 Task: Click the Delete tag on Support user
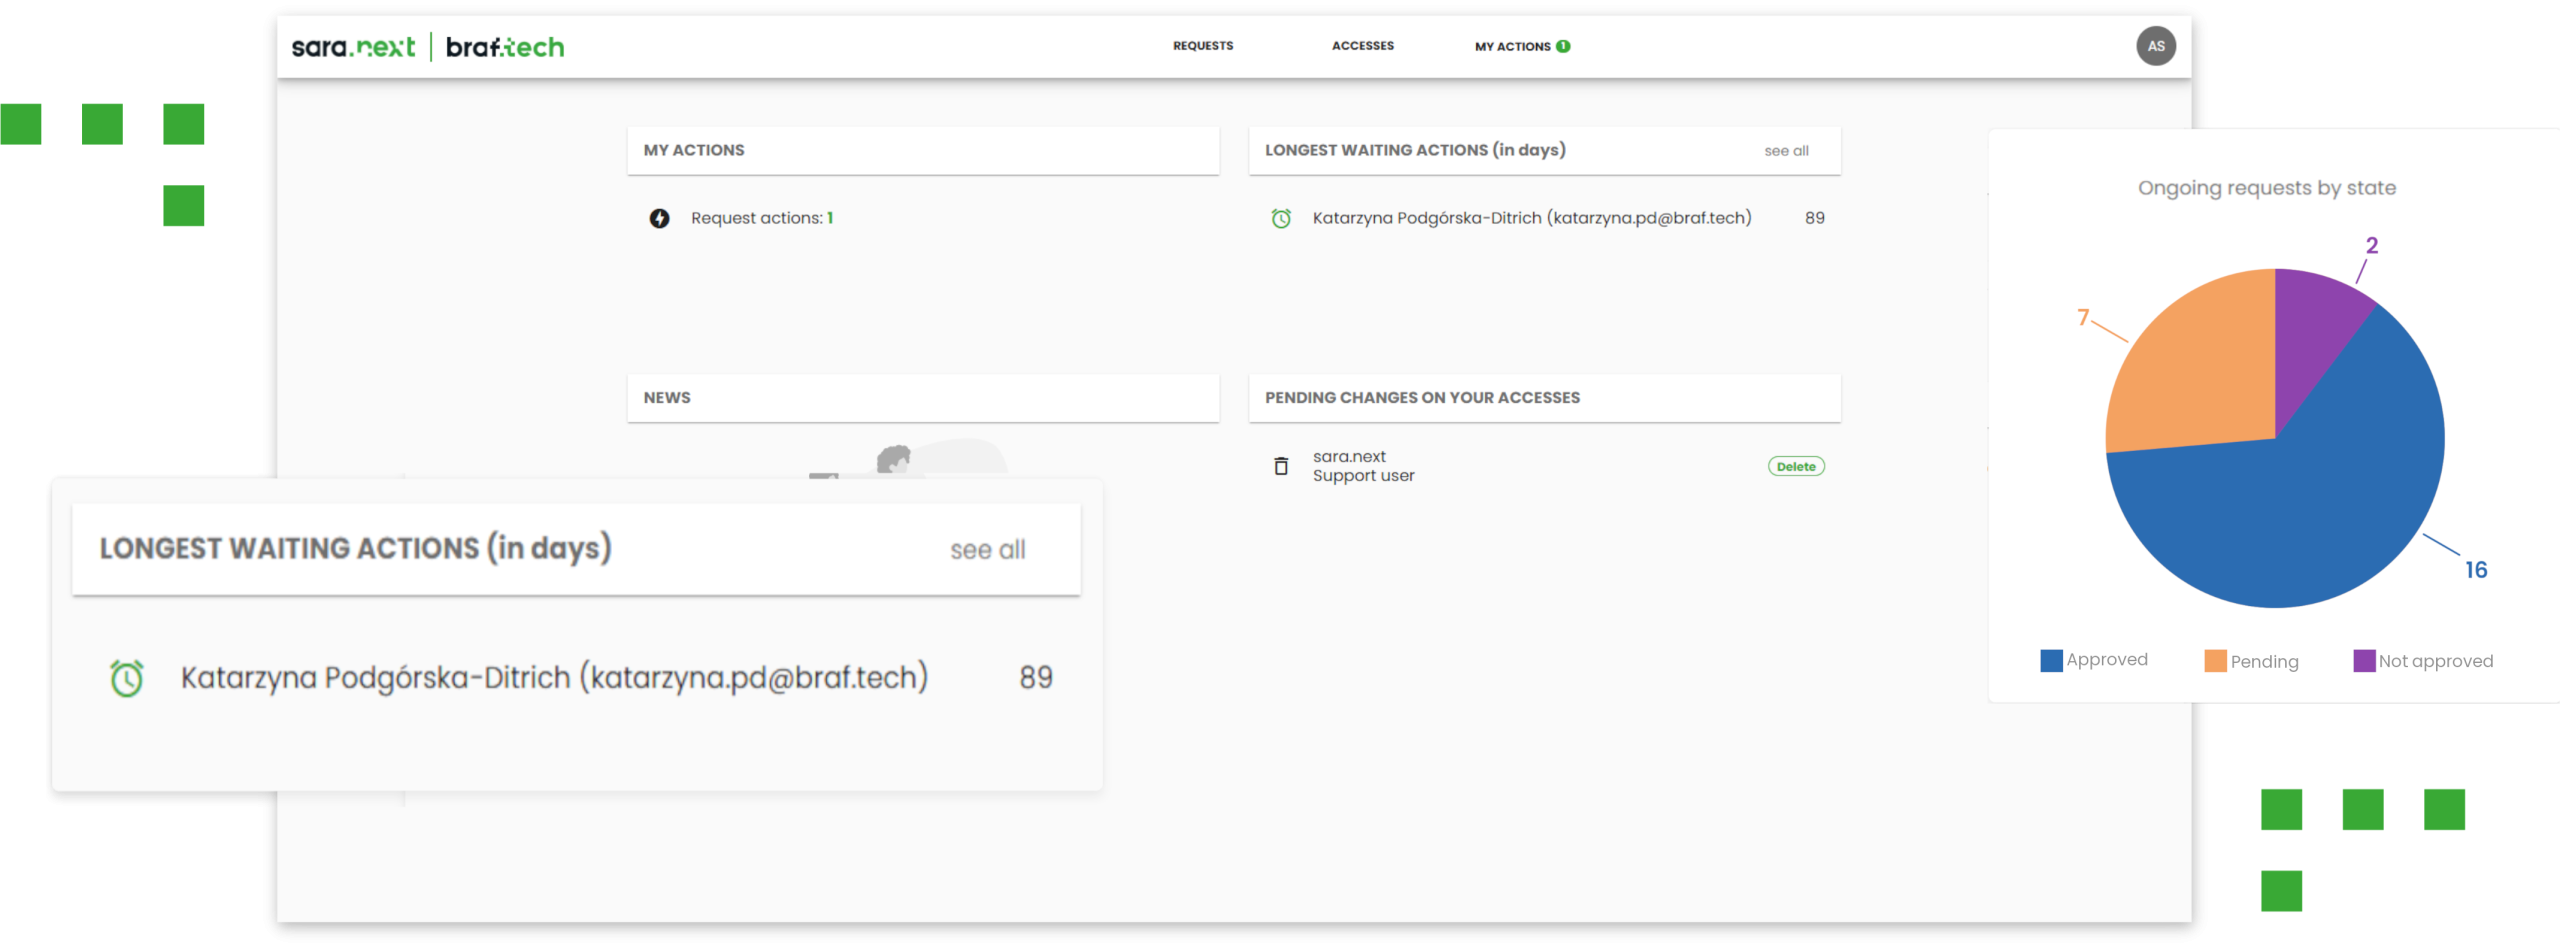coord(1796,466)
